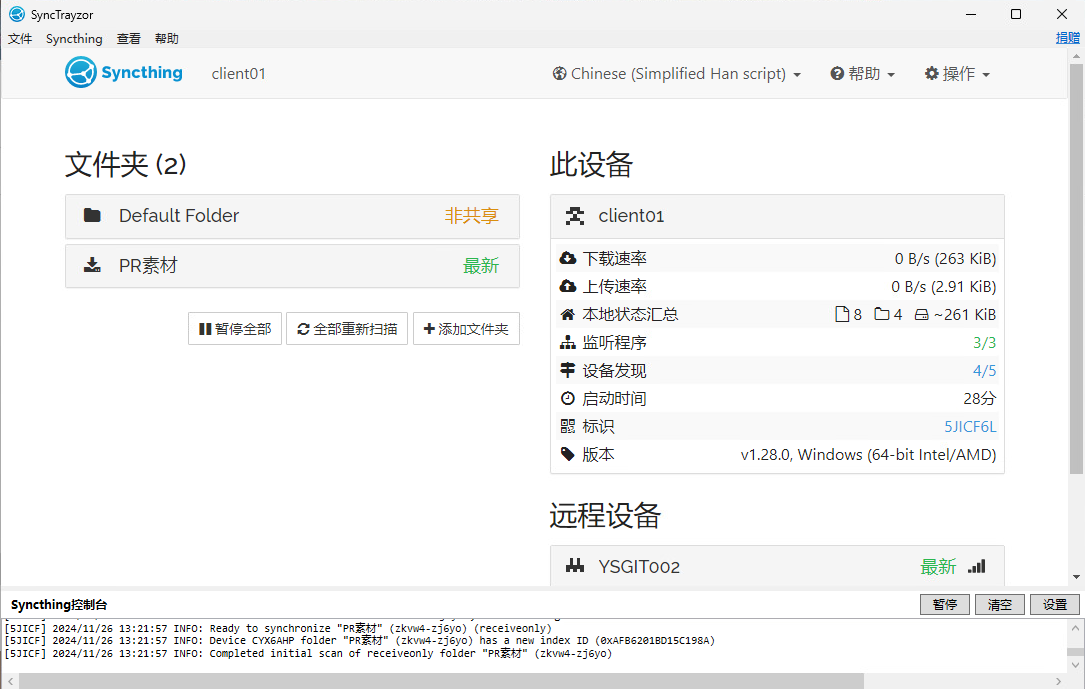
Task: Click the Default Folder folder icon
Action: click(x=92, y=215)
